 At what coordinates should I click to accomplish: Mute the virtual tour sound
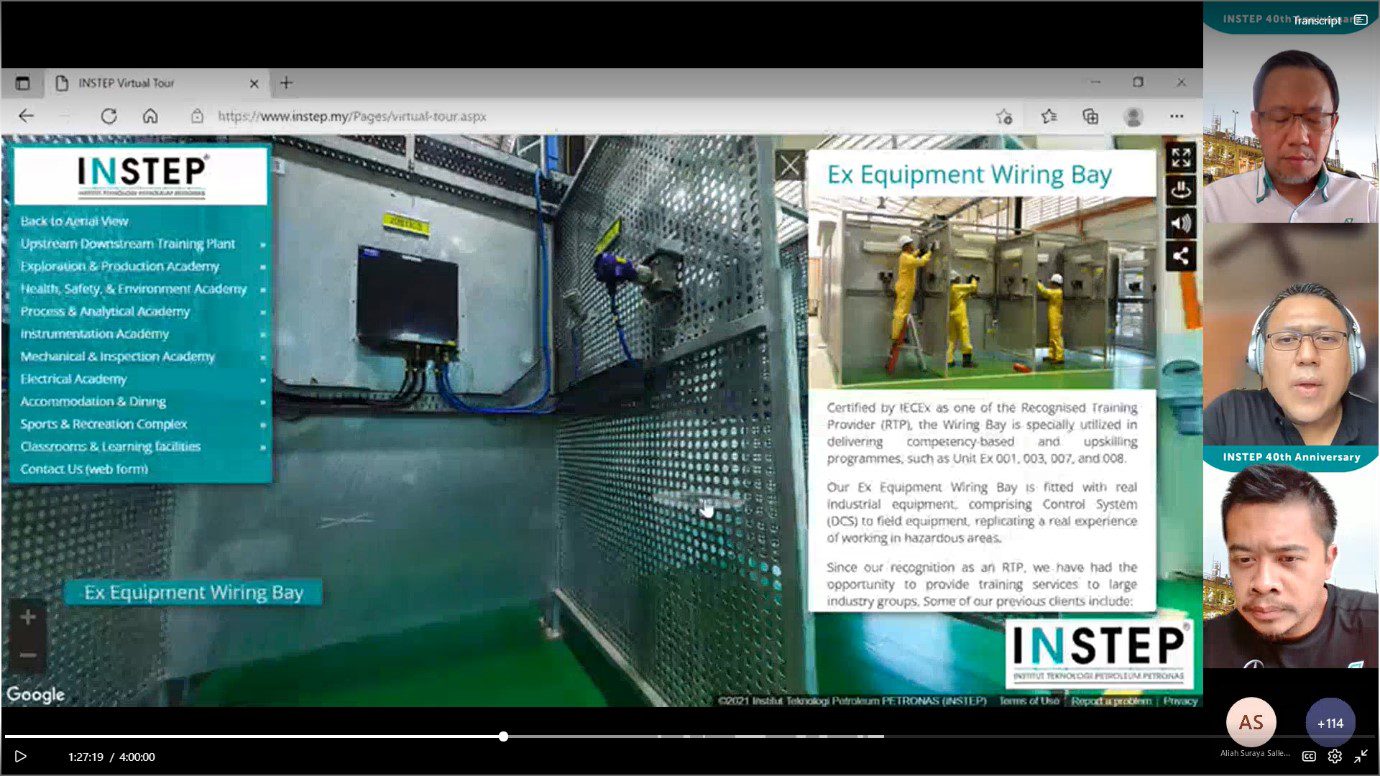(x=1181, y=223)
